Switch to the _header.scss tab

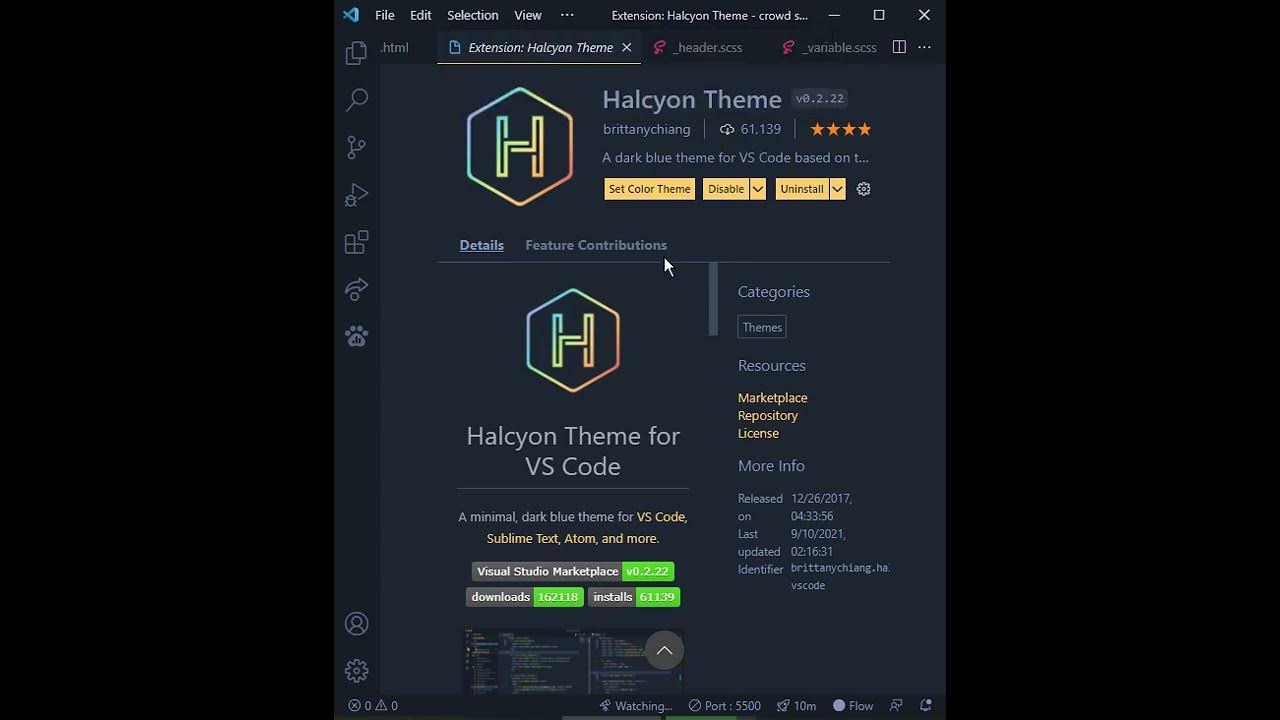(698, 47)
